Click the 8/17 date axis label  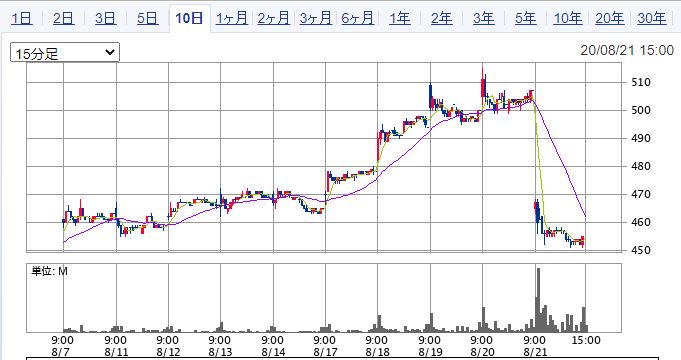(325, 352)
